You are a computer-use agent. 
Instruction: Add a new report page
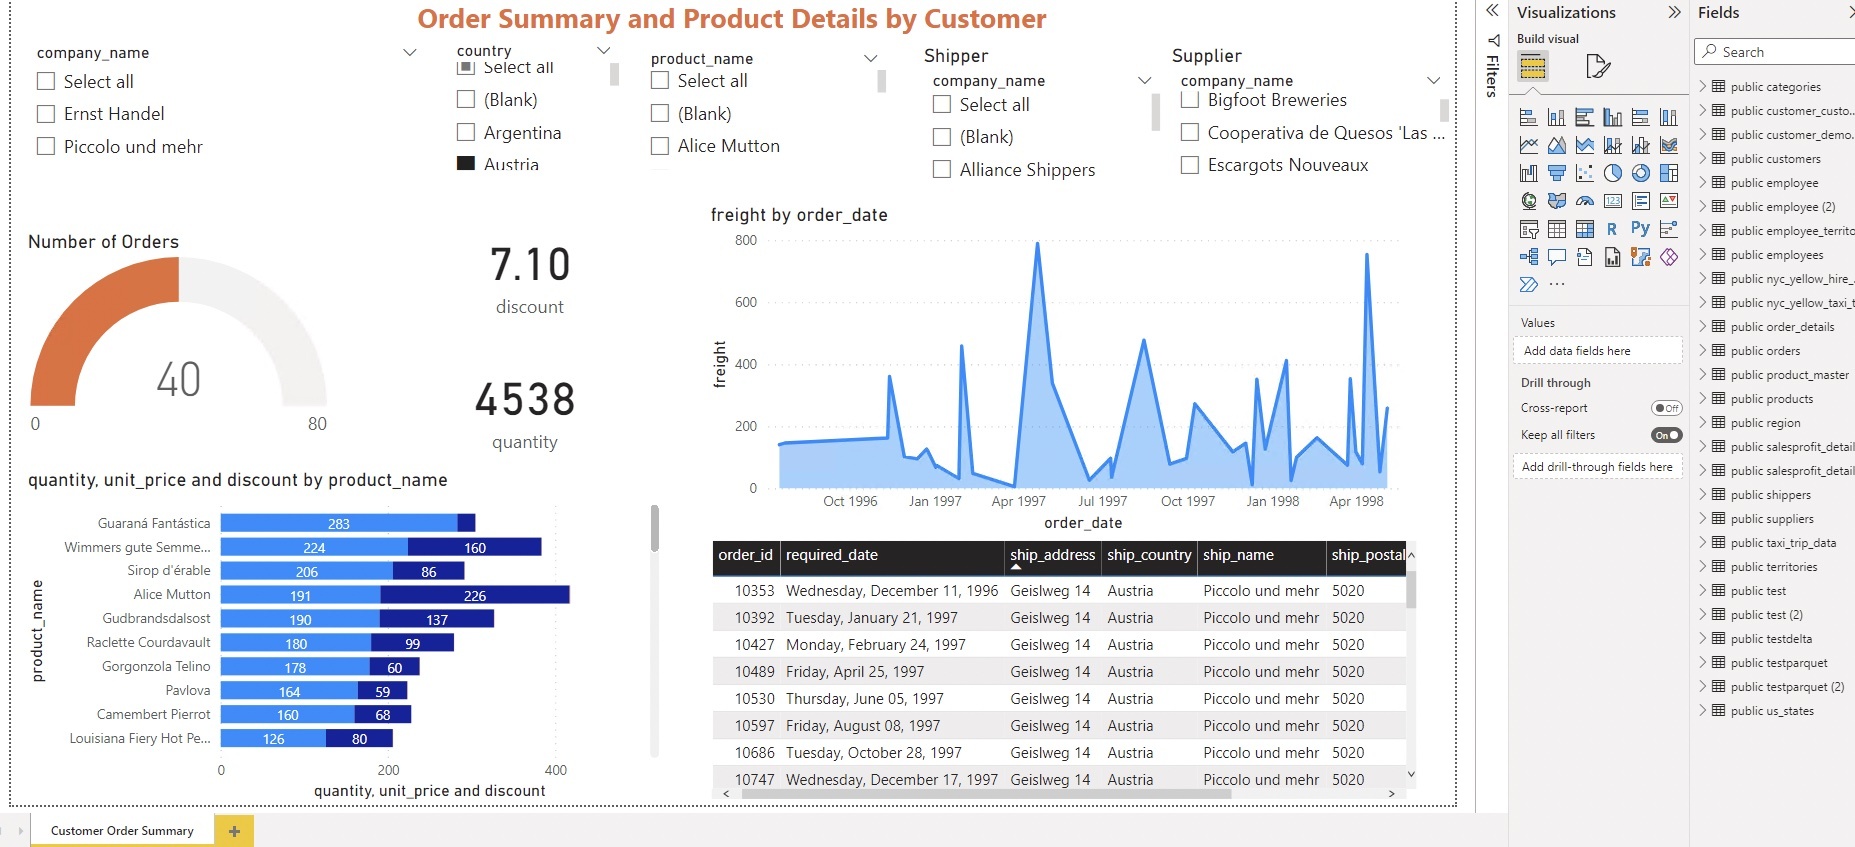[x=234, y=831]
